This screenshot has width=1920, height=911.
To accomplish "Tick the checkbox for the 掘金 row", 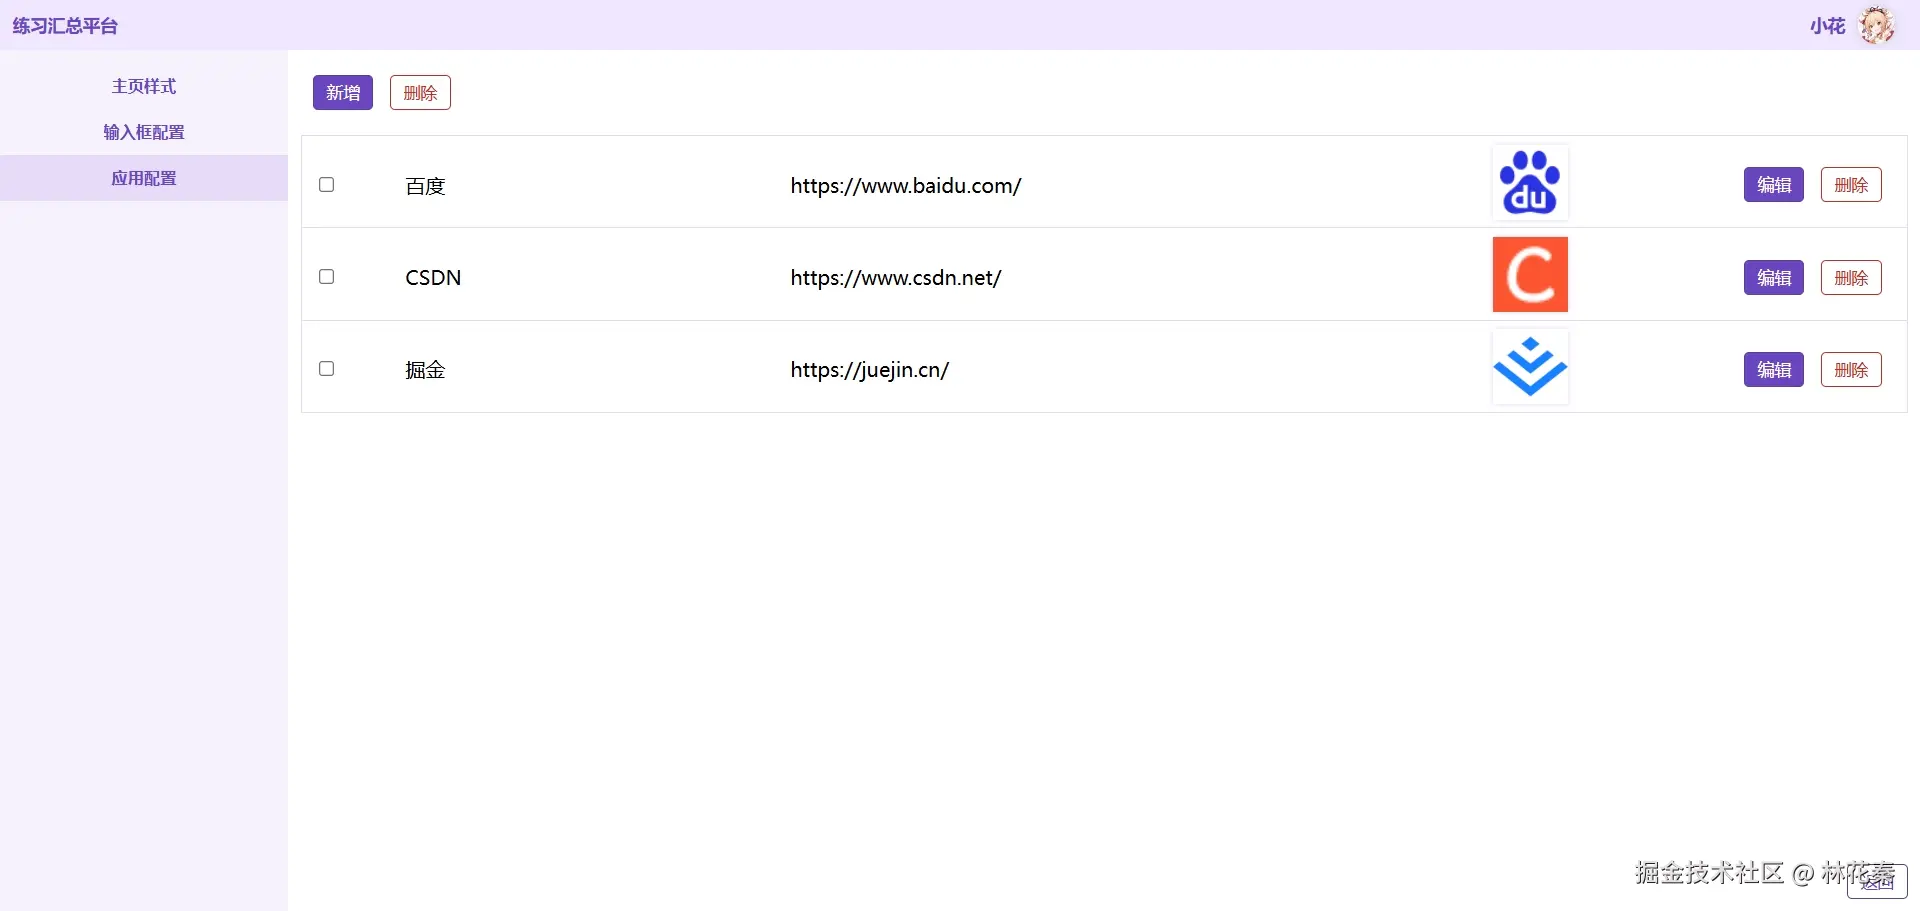I will click(326, 369).
